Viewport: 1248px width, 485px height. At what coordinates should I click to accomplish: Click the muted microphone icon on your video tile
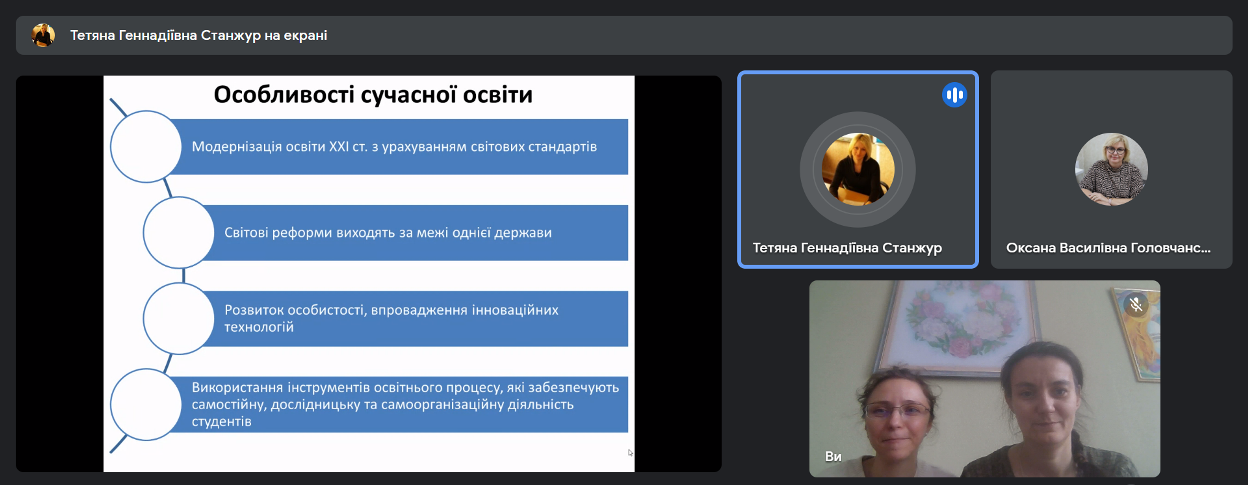tap(1134, 304)
